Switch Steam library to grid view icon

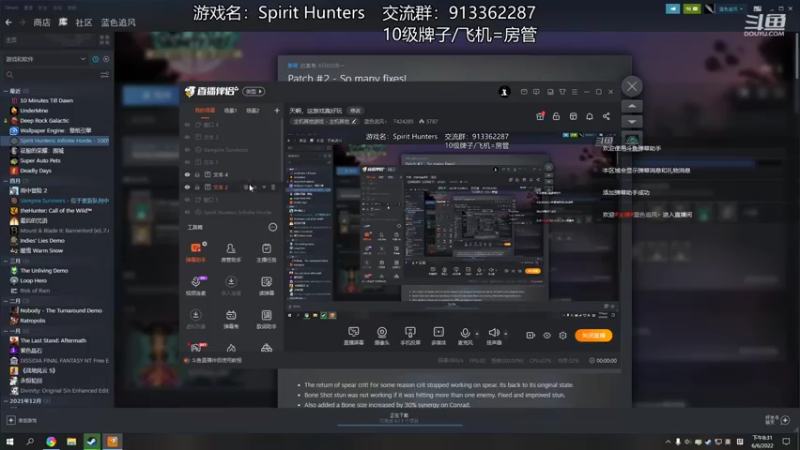pos(105,39)
